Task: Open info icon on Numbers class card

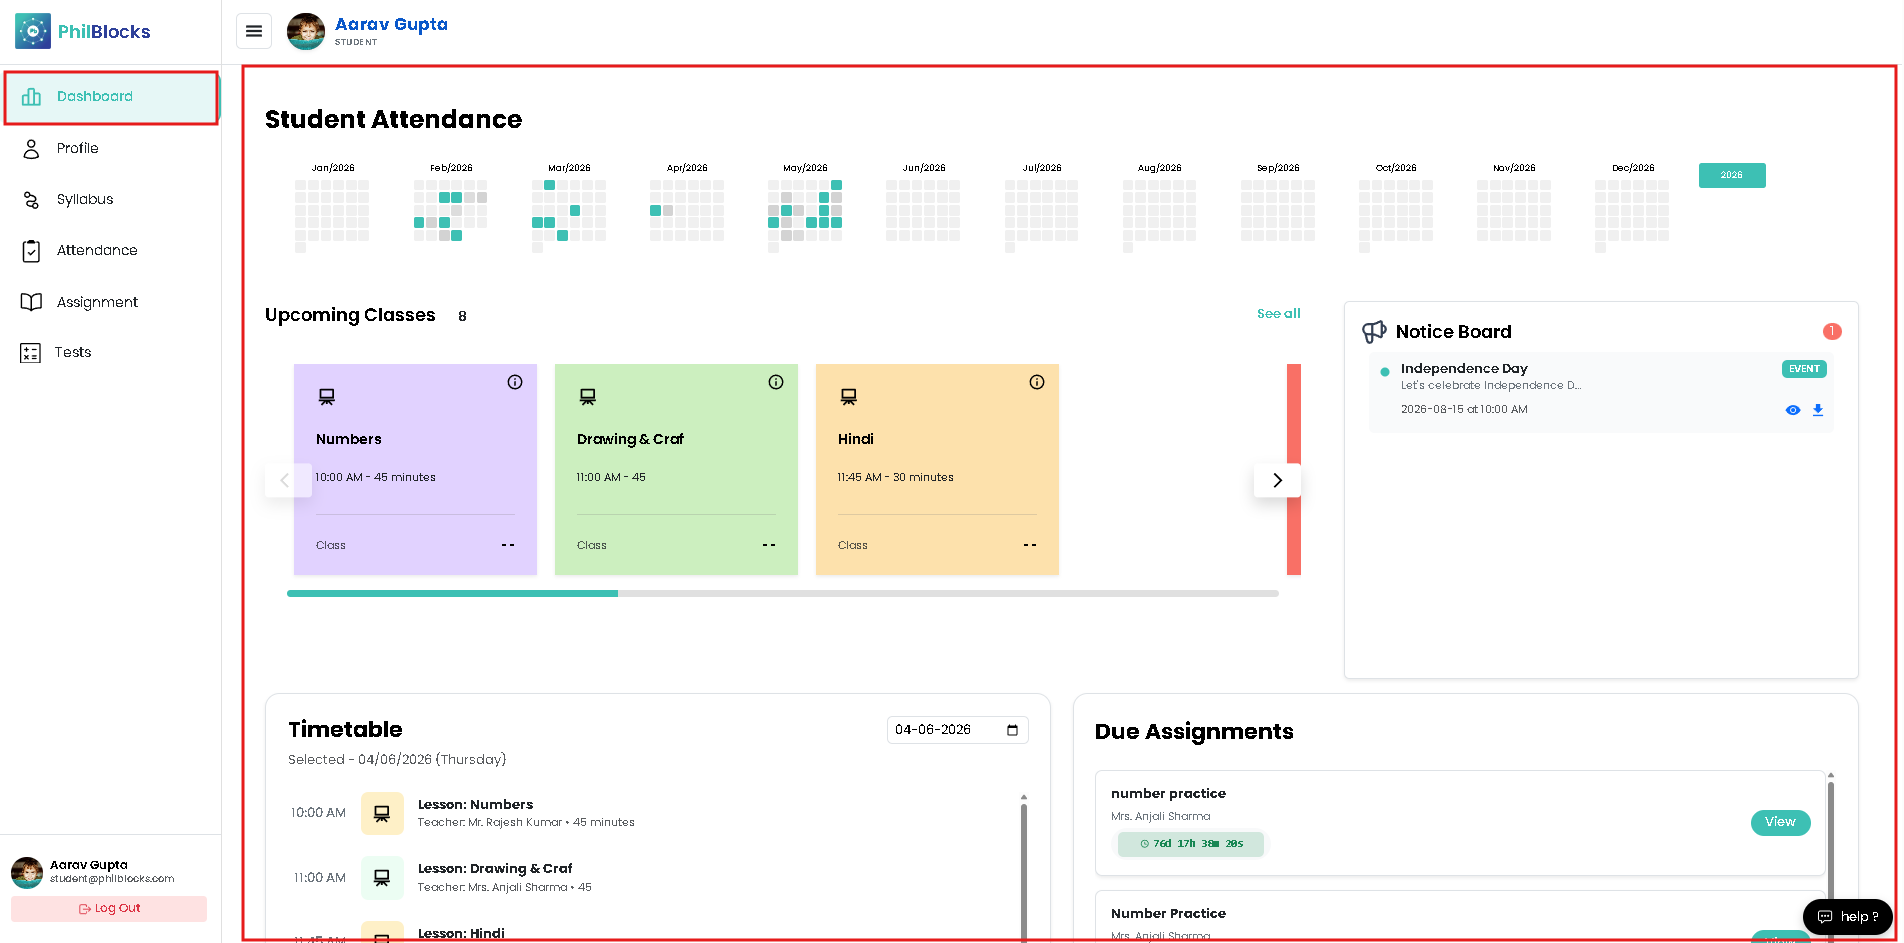Action: [x=515, y=382]
